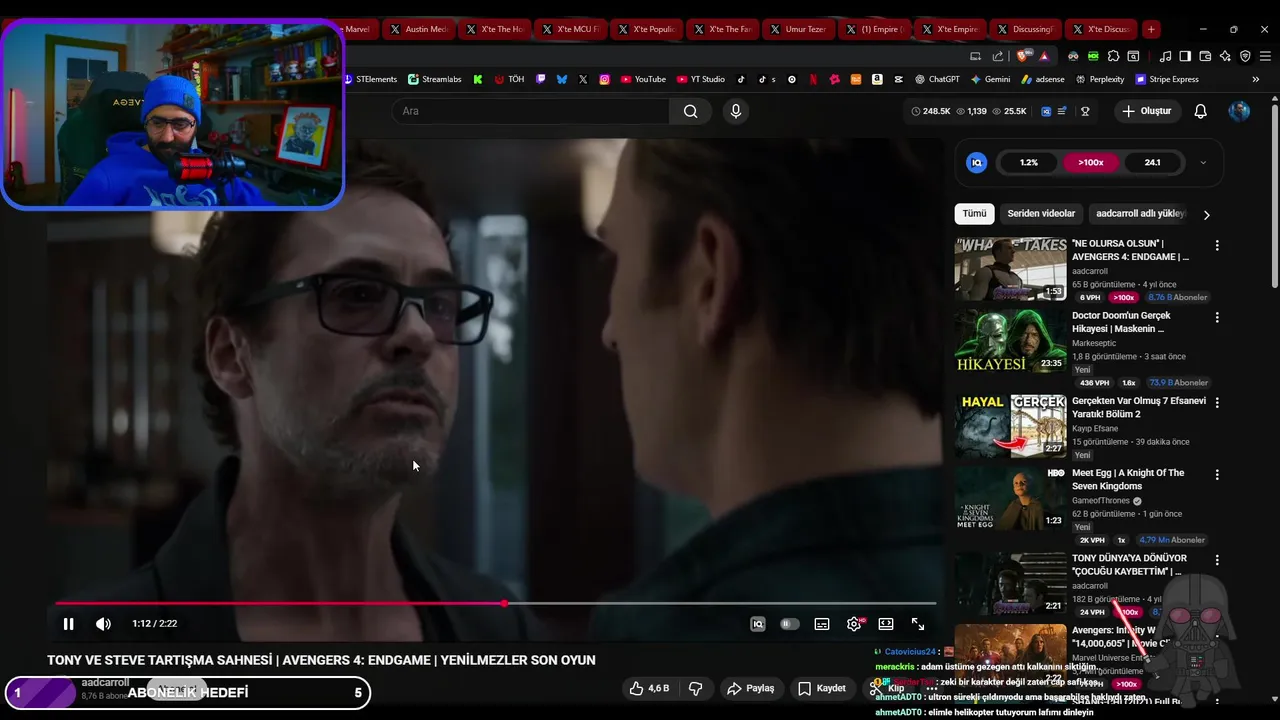Click share page icon in address bar
The height and width of the screenshot is (720, 1280).
pos(998,56)
